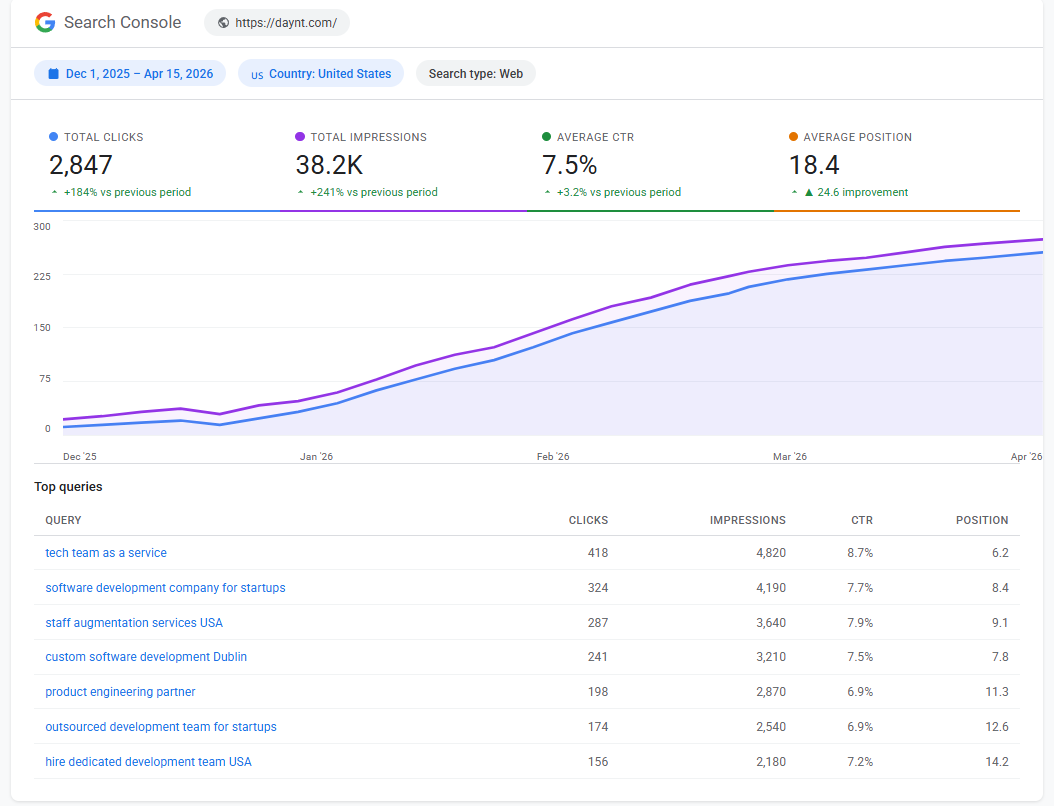Open the https://daynt.com/ property selector
The height and width of the screenshot is (806, 1054).
pos(277,23)
